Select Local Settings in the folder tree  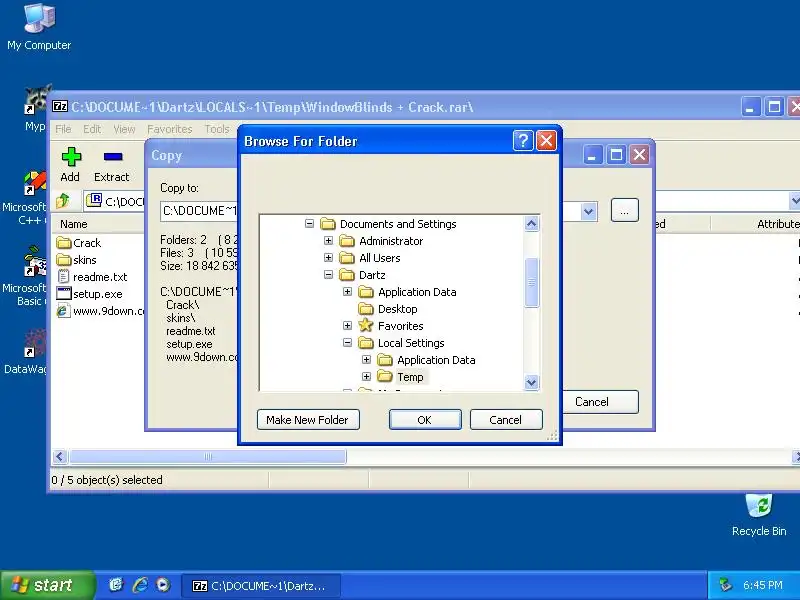[411, 343]
